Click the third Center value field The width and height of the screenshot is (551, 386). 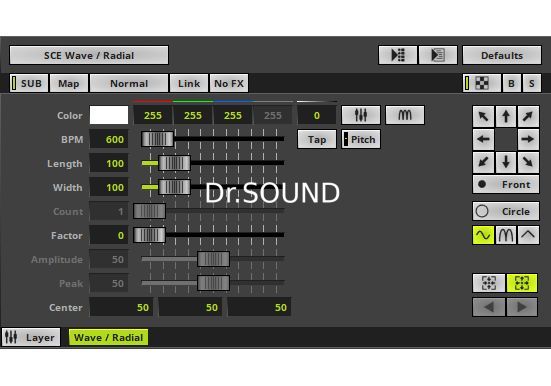259,307
